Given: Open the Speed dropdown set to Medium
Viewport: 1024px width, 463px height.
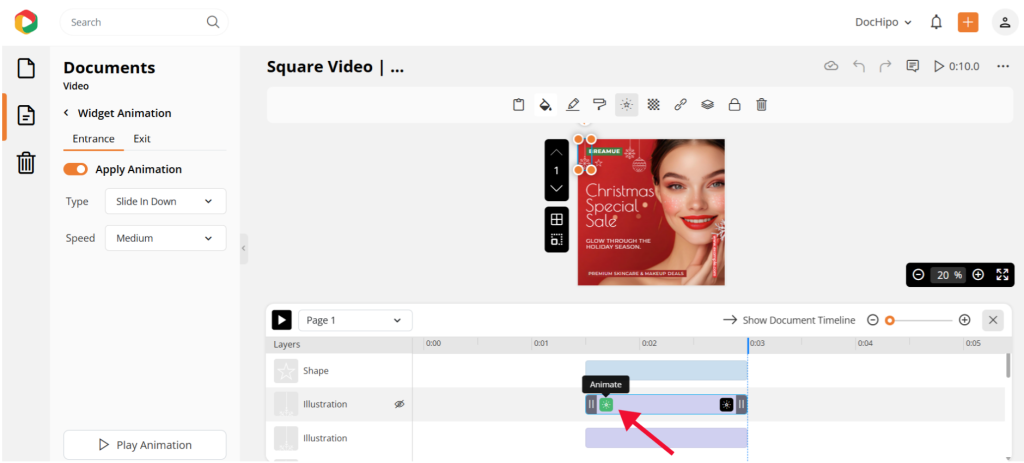Looking at the screenshot, I should click(x=165, y=238).
